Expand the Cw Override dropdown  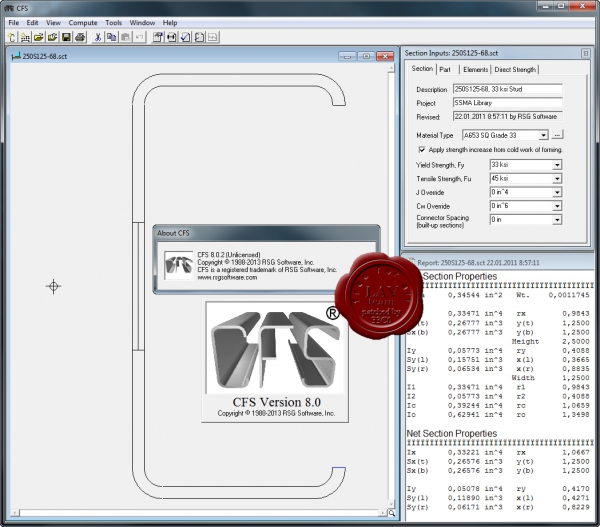coord(557,206)
